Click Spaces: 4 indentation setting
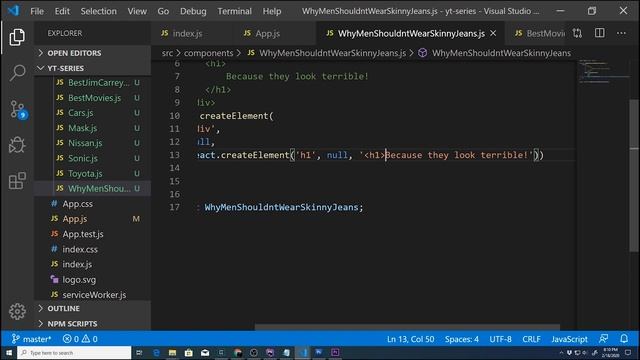This screenshot has height=360, width=640. 462,339
